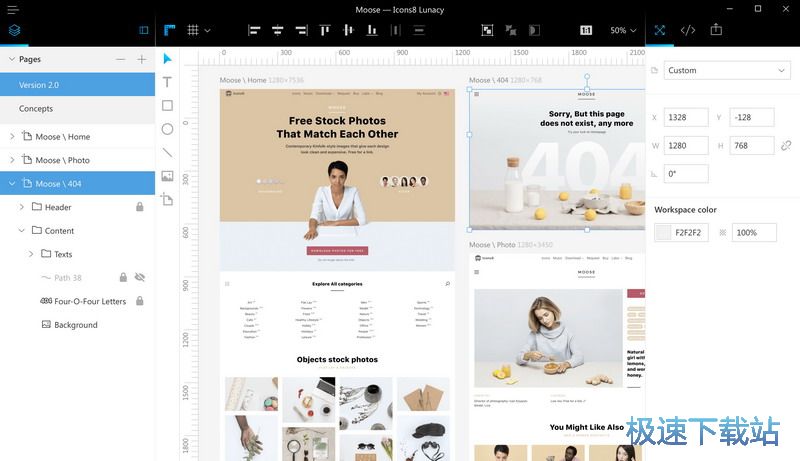Toggle visibility of Path 38 layer
This screenshot has width=800, height=461.
point(140,277)
